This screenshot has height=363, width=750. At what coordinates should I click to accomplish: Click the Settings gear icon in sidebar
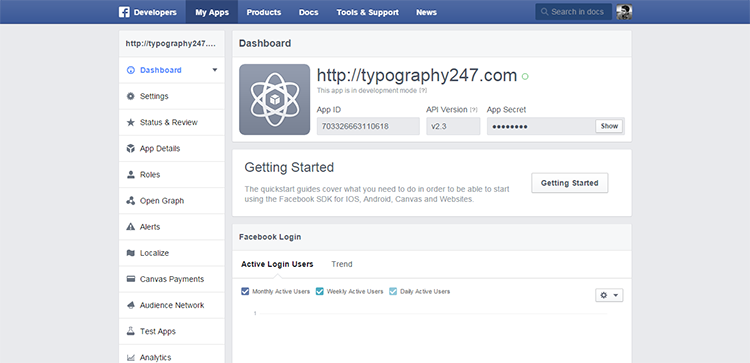(x=131, y=96)
